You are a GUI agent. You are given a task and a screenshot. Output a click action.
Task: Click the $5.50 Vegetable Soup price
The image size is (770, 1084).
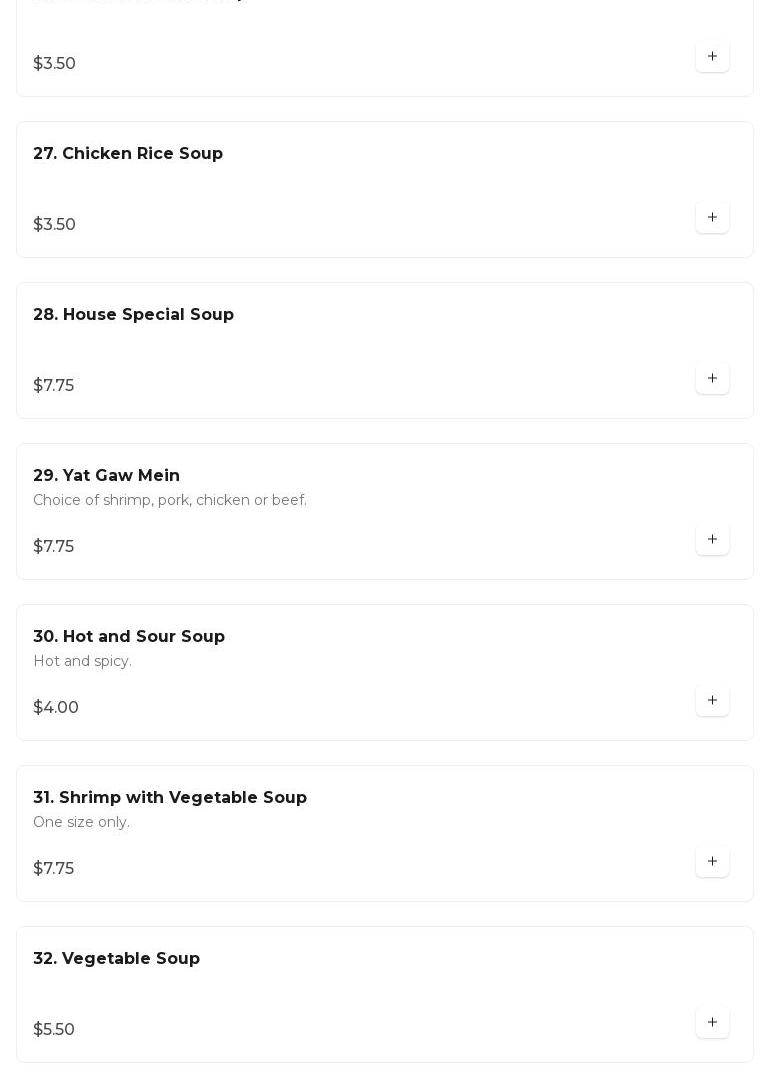54,1030
